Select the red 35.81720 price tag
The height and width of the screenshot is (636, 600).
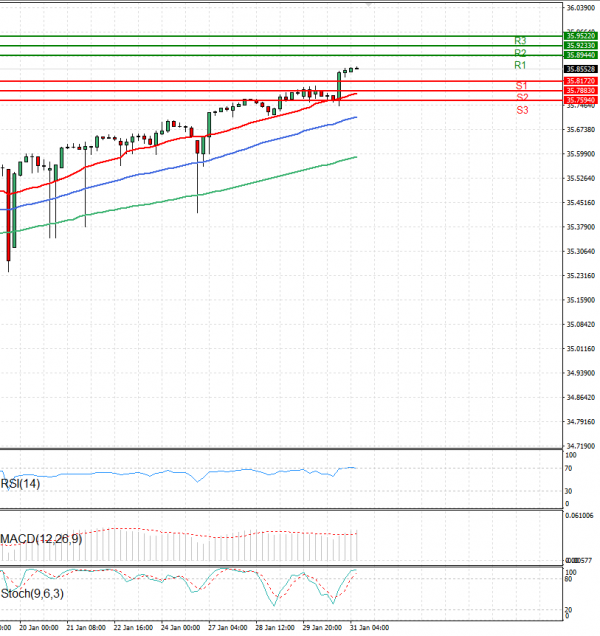click(x=581, y=81)
